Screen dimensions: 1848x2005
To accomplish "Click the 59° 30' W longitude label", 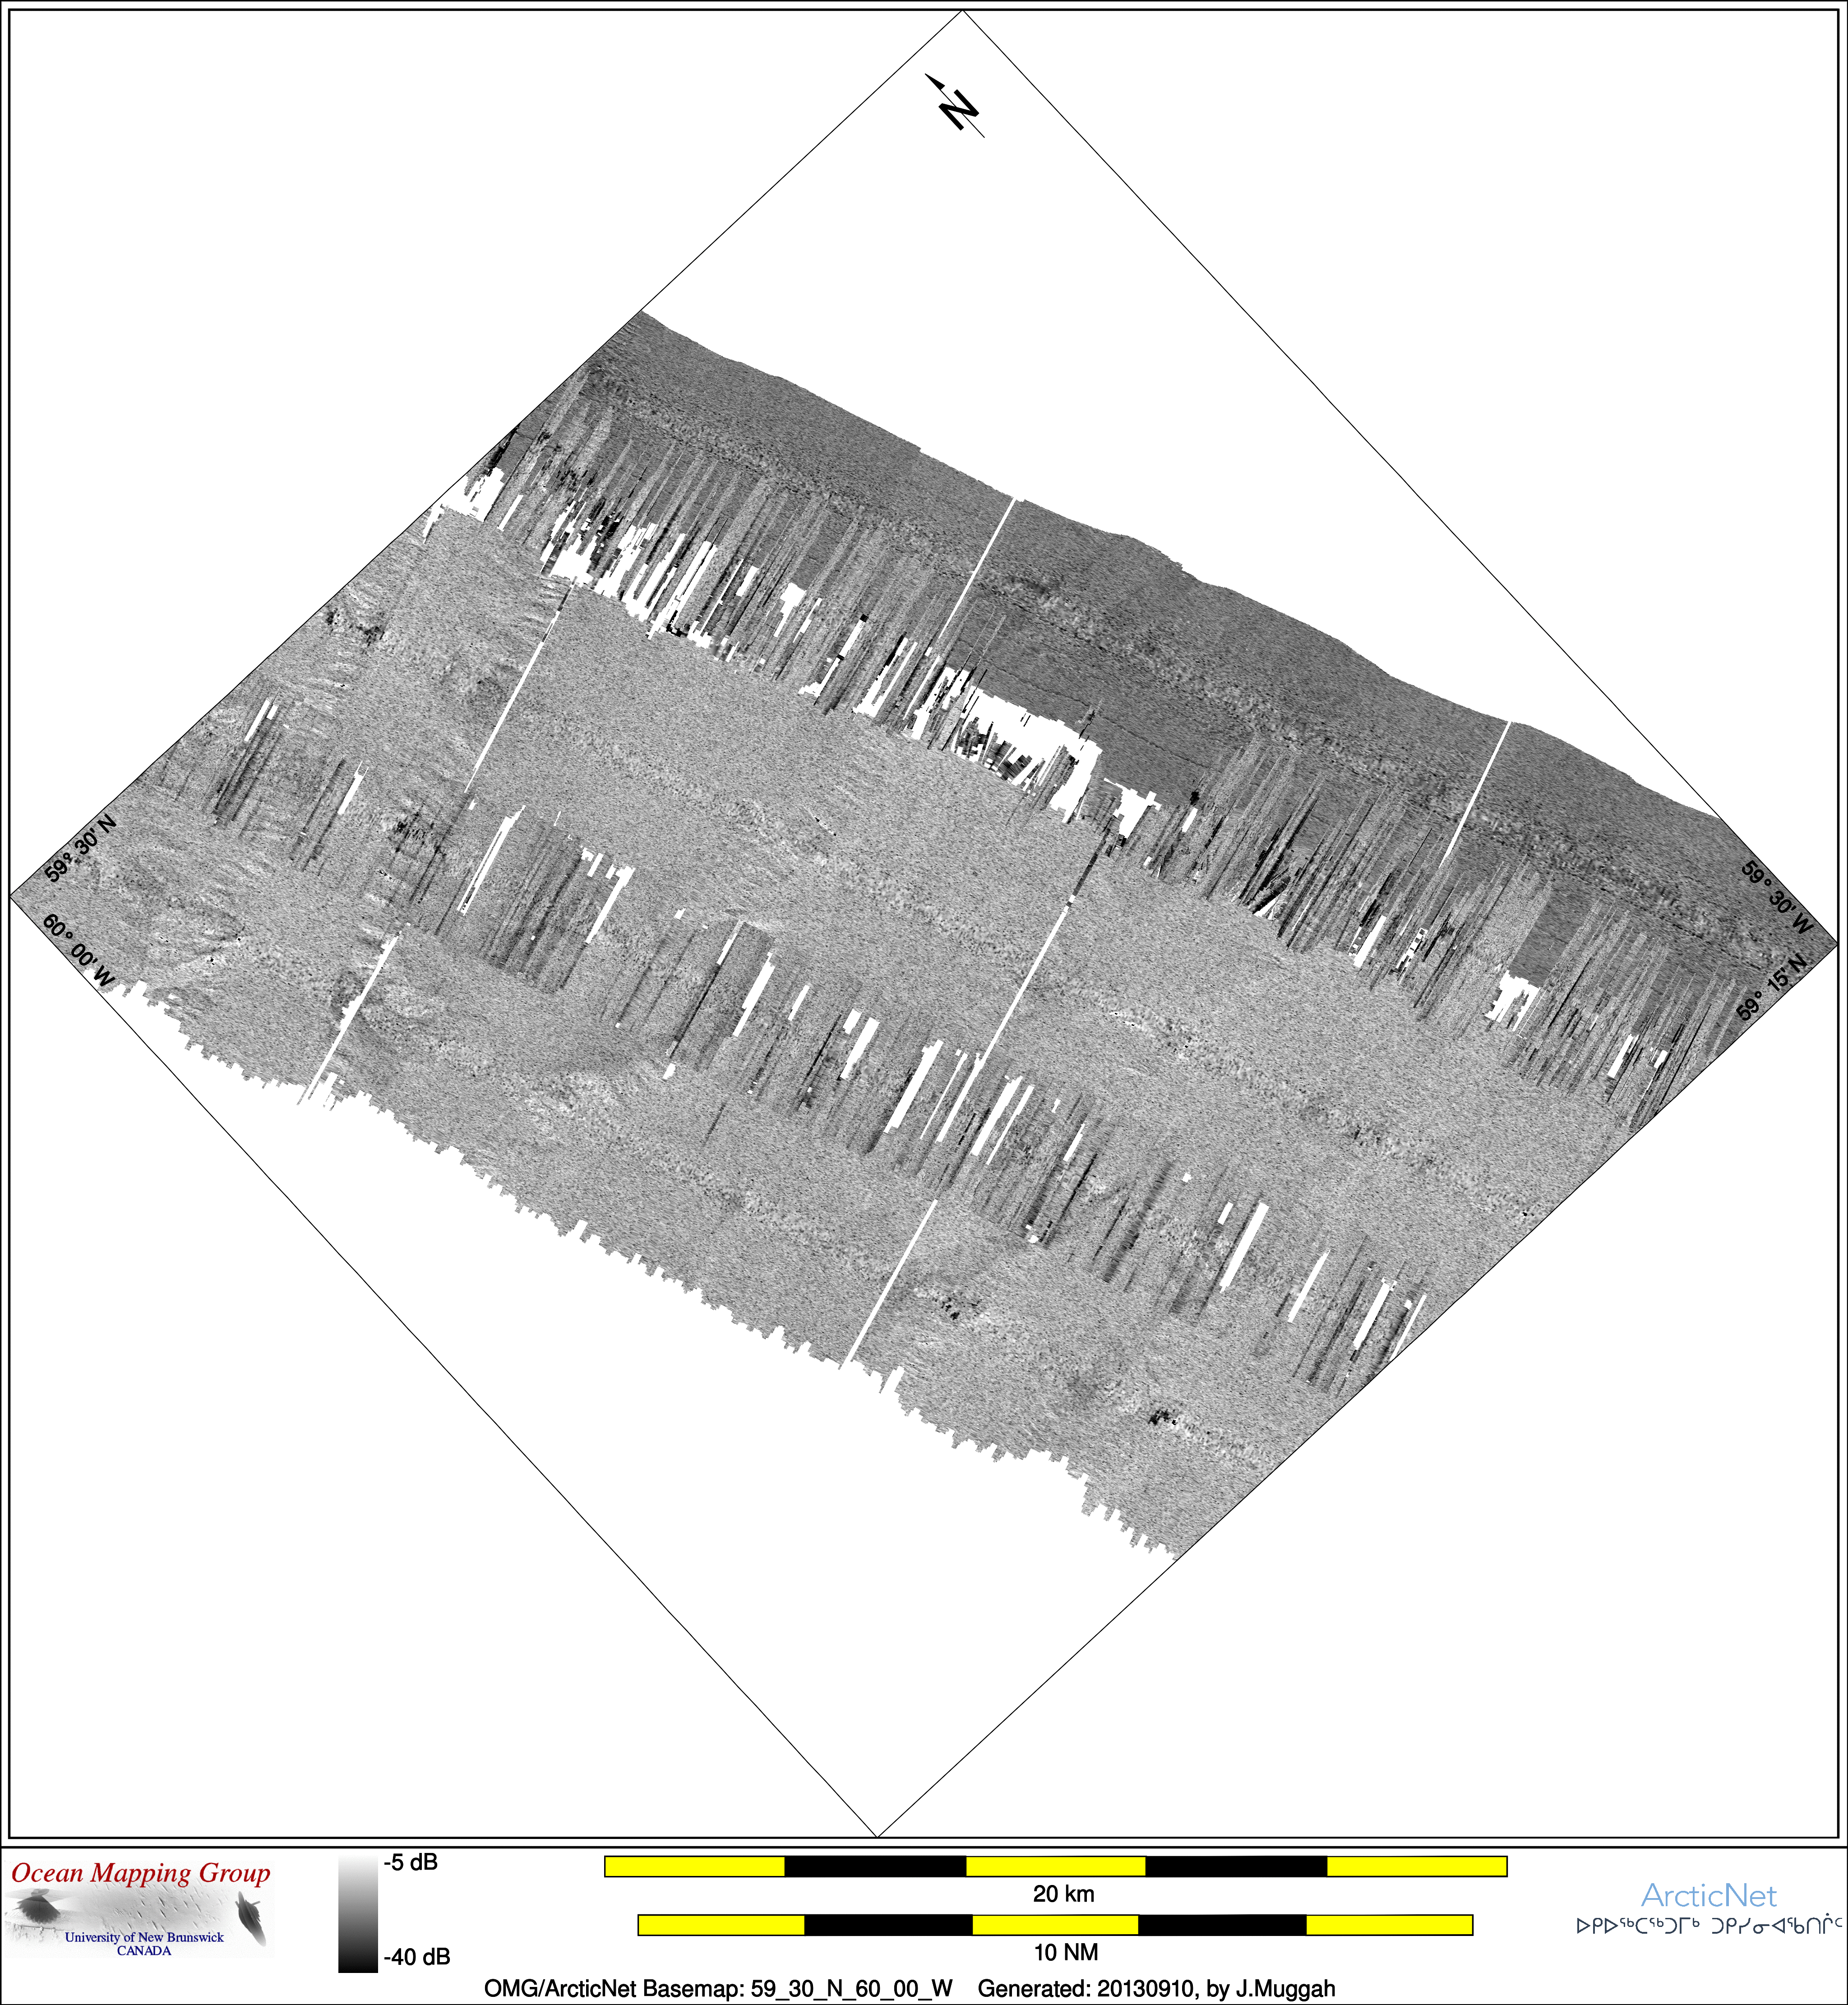I will point(1777,897).
